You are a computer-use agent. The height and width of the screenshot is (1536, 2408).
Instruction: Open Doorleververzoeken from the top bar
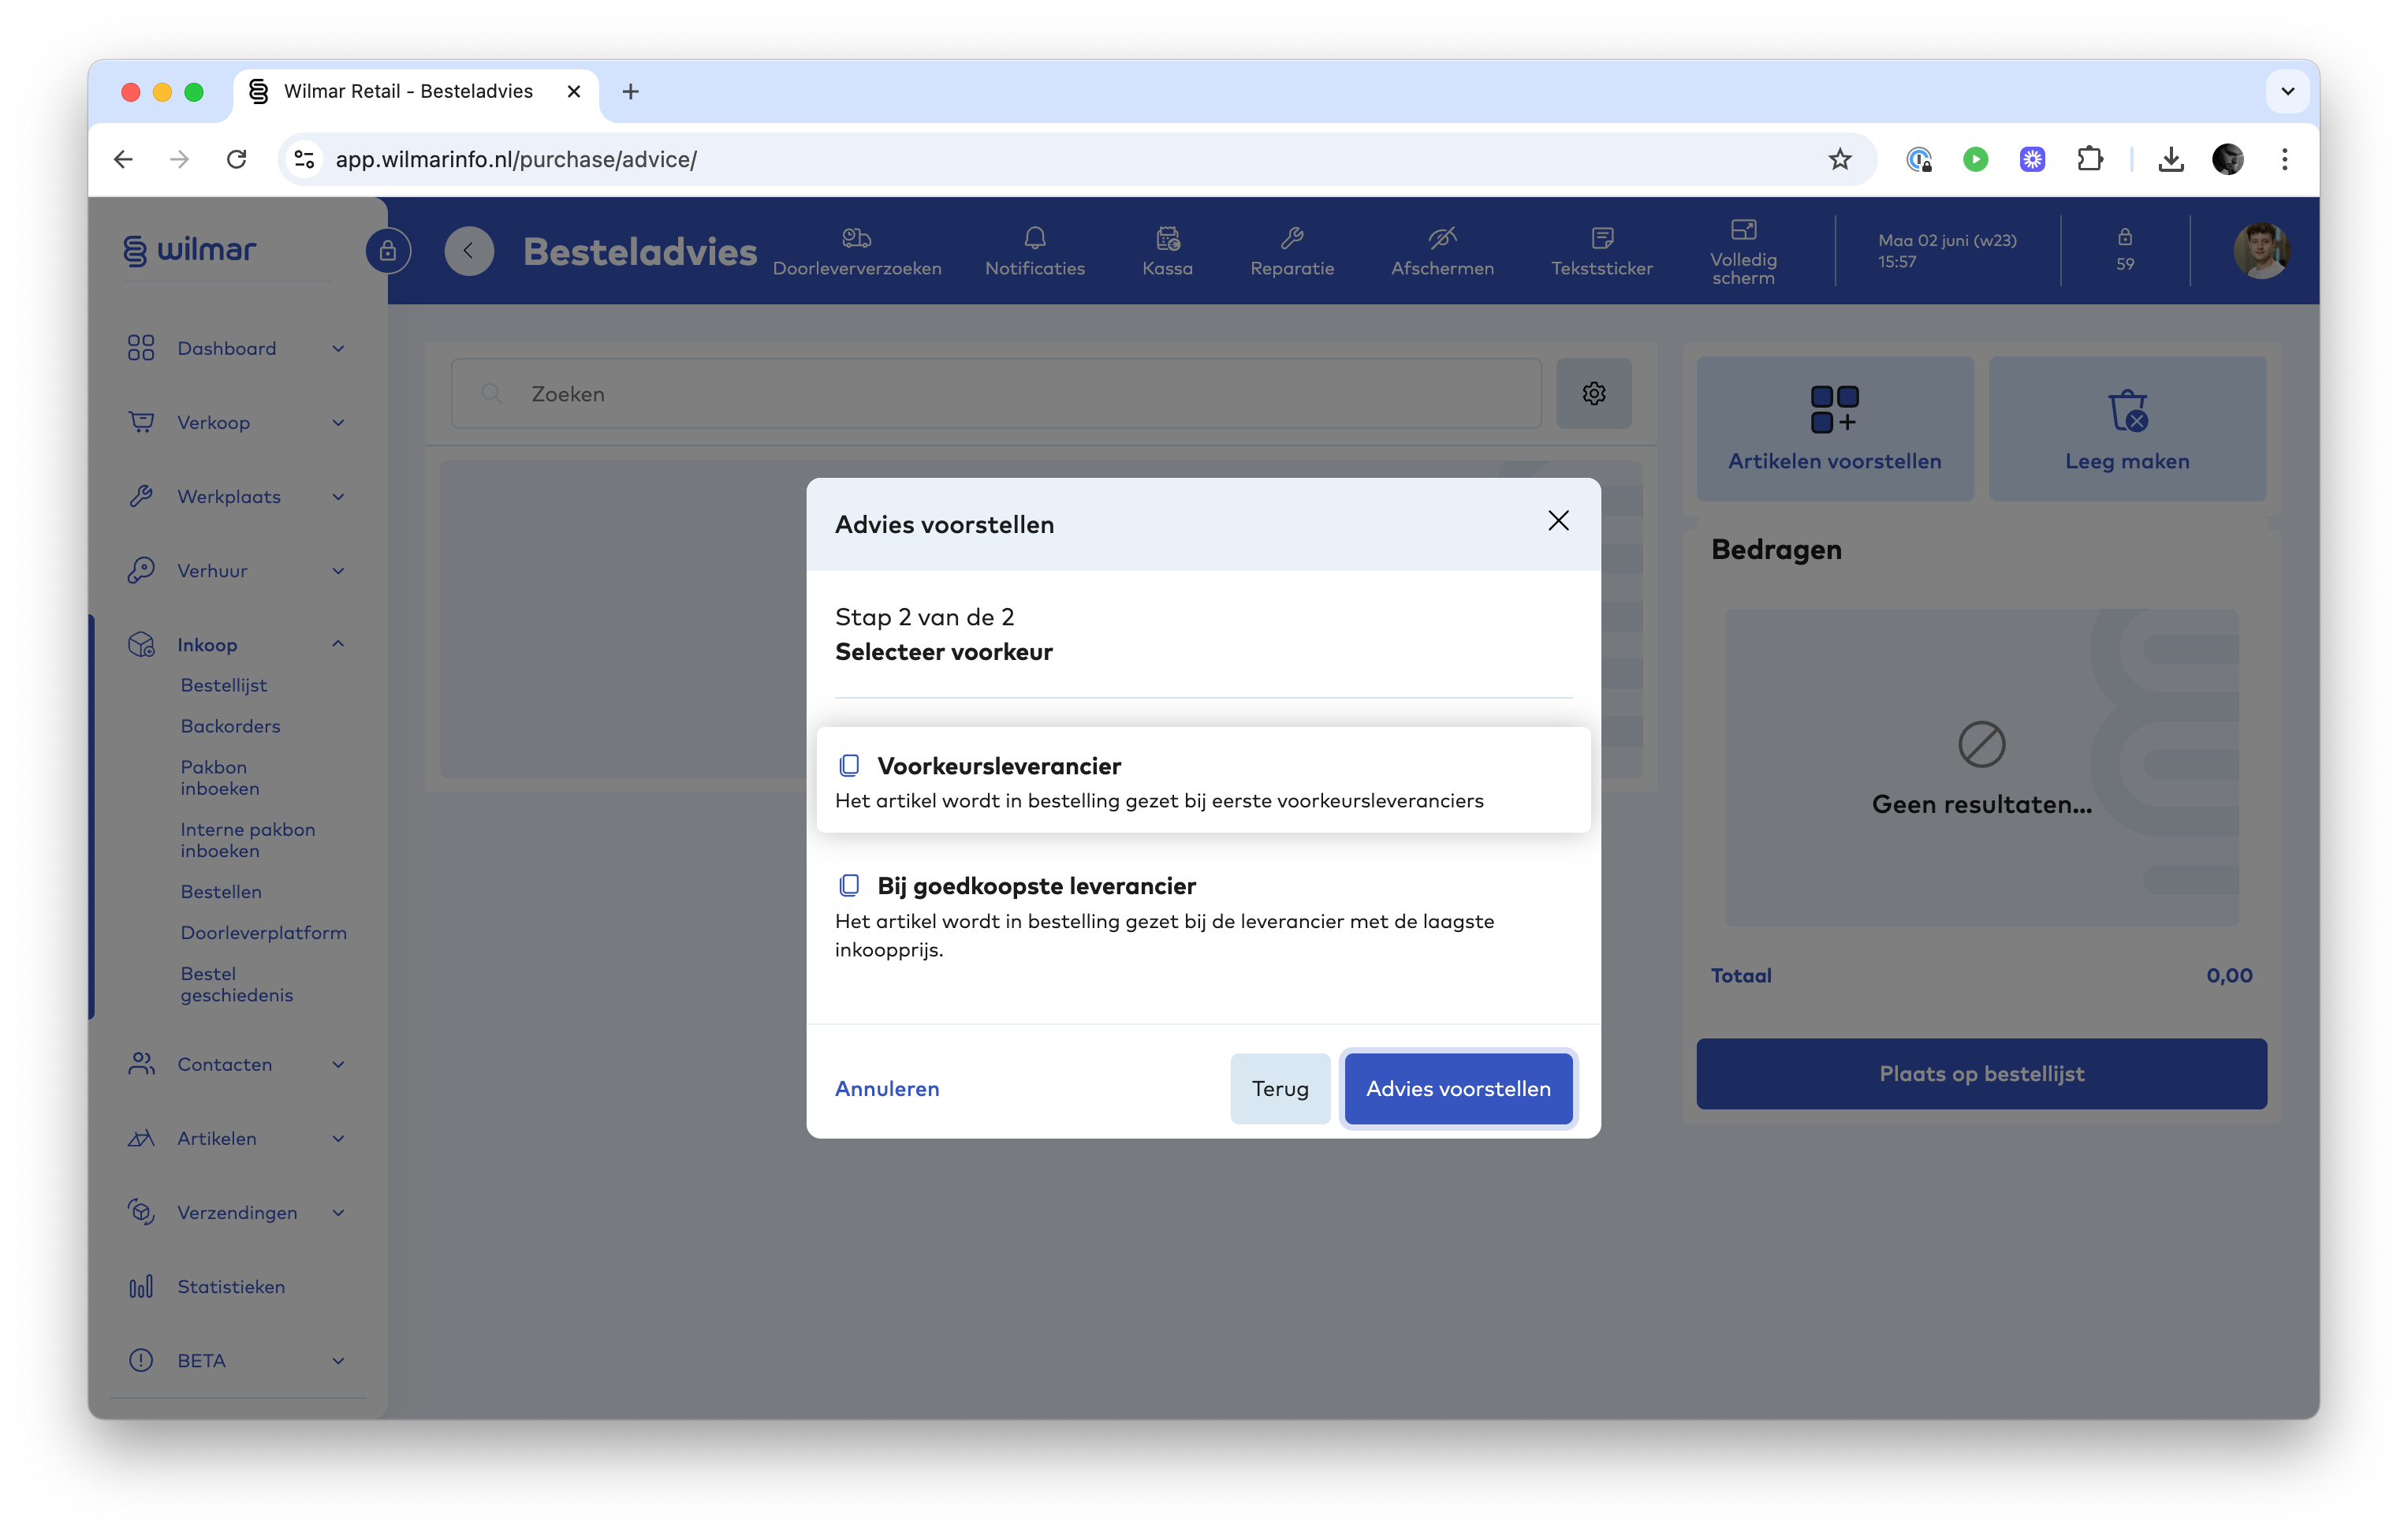[856, 251]
